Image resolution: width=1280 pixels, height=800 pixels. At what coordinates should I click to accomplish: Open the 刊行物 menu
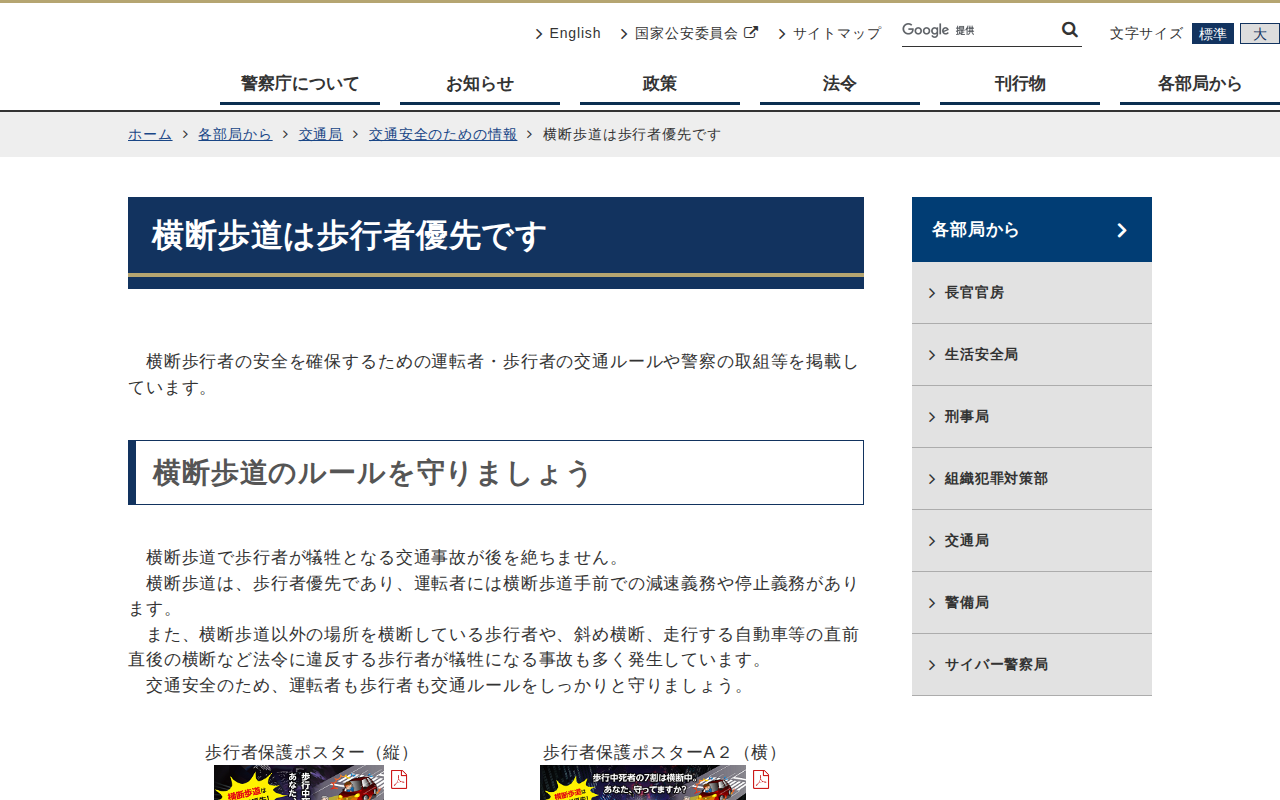[1020, 84]
